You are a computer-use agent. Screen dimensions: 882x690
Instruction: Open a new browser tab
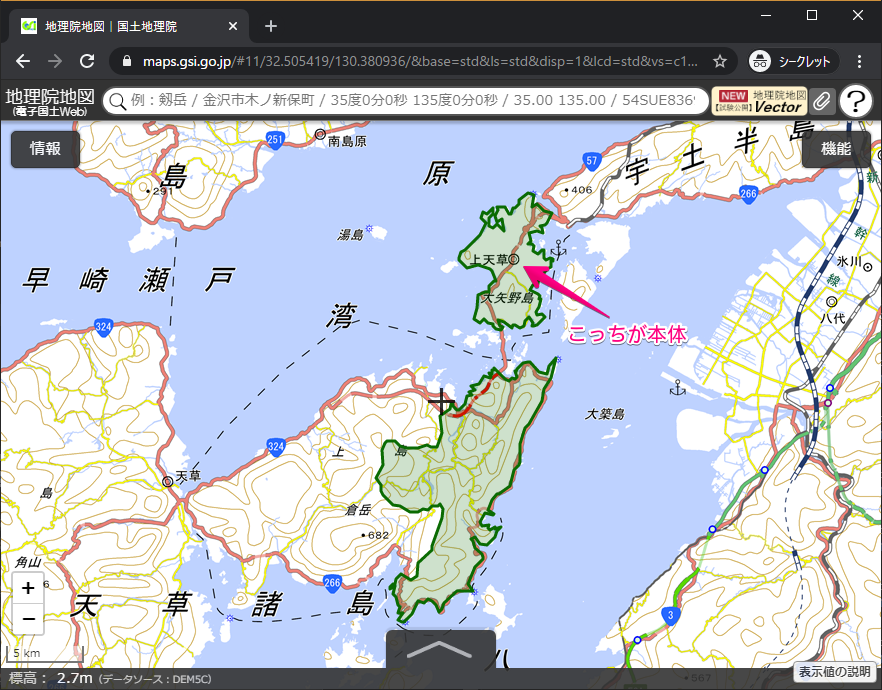point(271,26)
